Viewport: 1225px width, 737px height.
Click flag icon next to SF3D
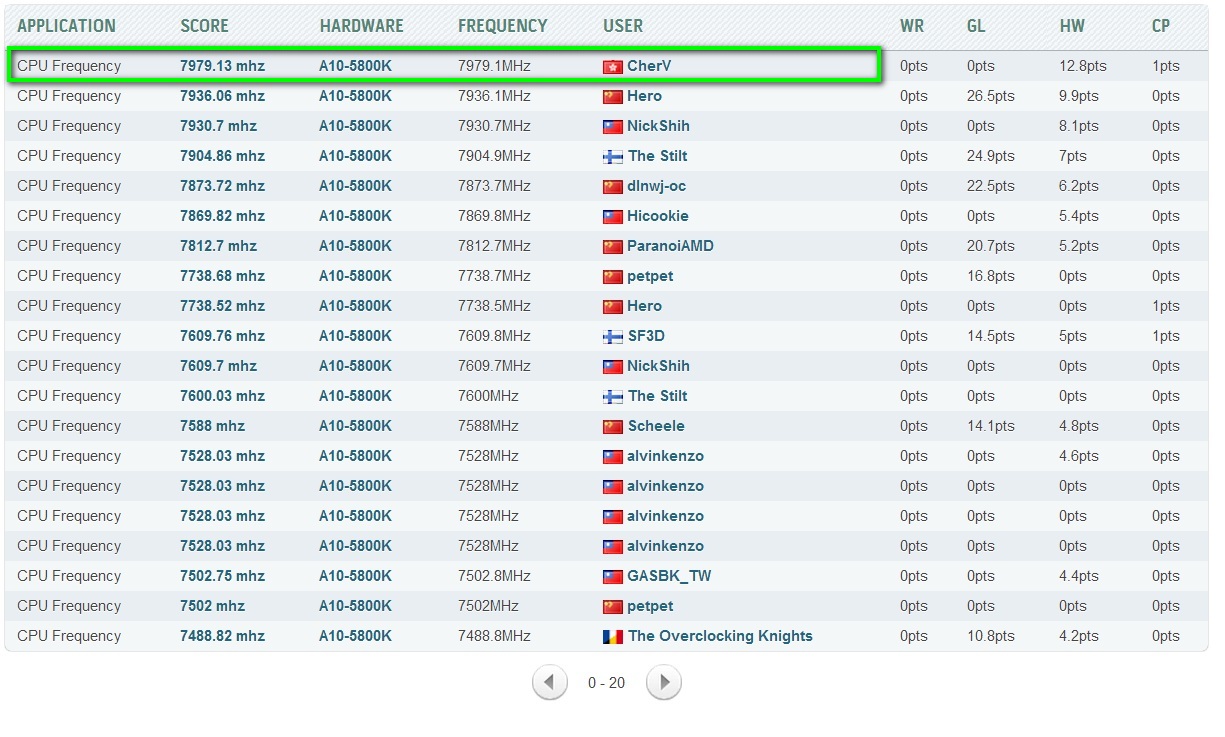pos(612,337)
